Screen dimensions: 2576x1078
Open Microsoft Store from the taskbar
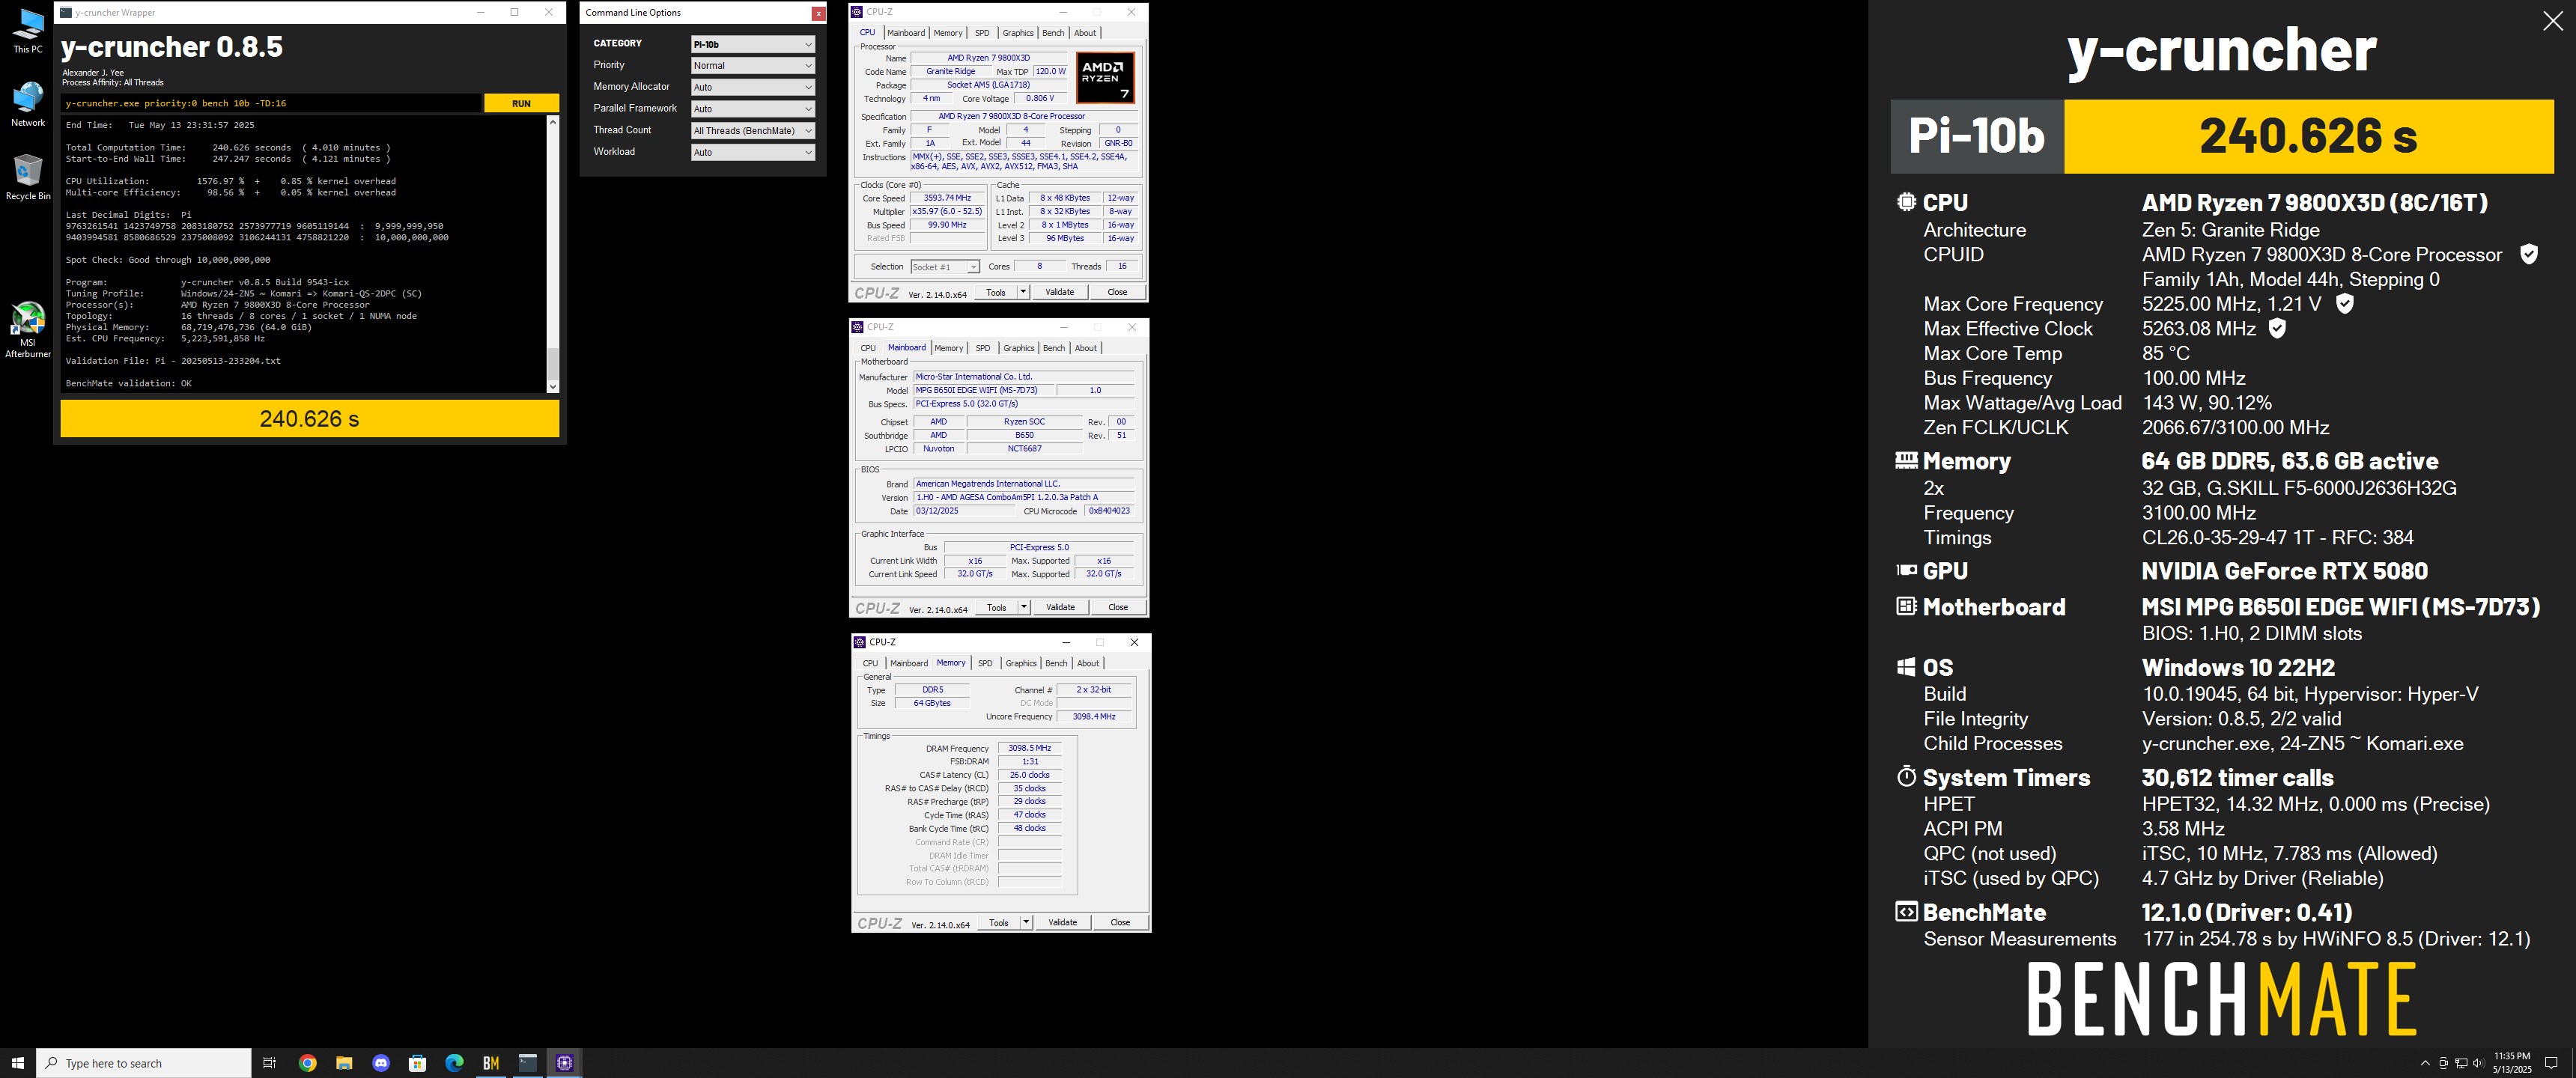click(x=418, y=1063)
